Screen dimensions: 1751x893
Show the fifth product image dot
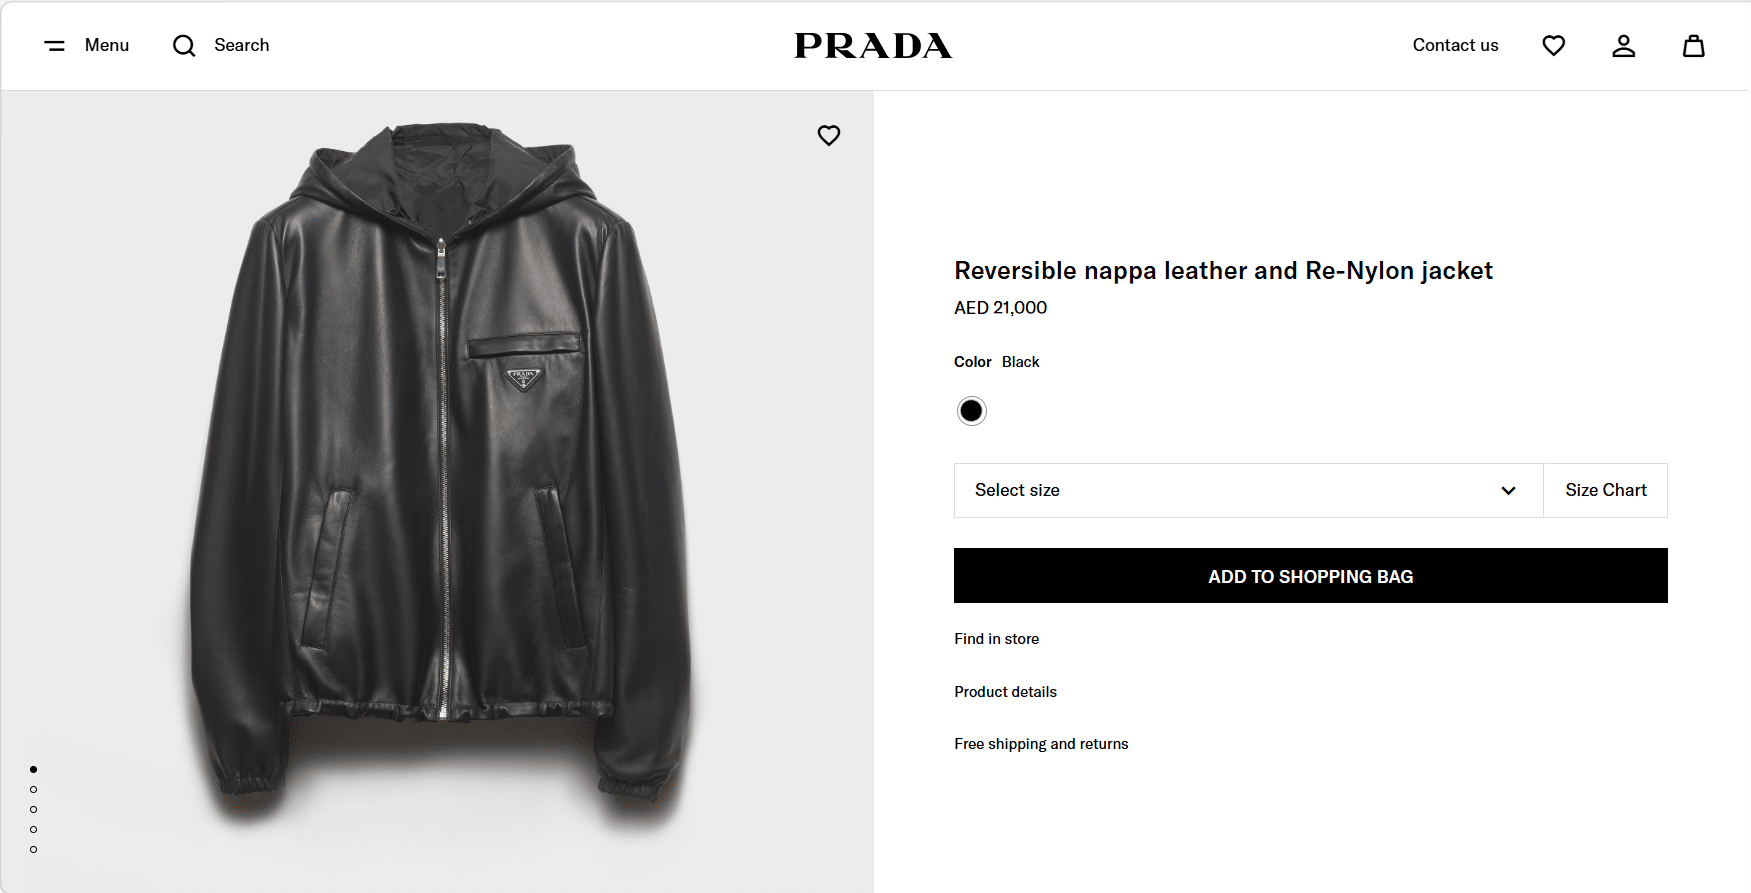point(34,849)
